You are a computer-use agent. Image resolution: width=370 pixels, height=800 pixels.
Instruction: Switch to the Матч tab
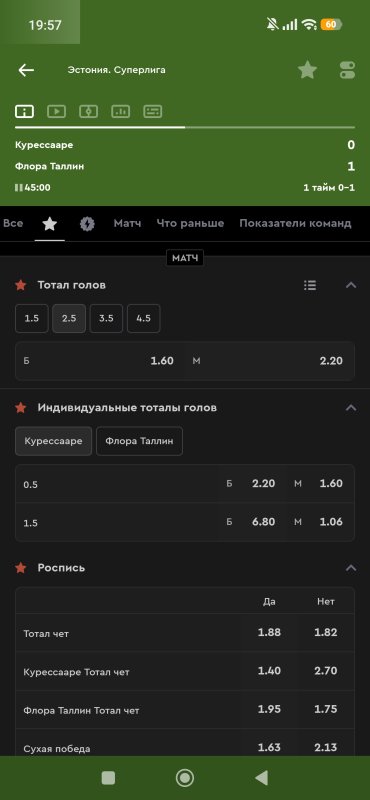pyautogui.click(x=127, y=223)
